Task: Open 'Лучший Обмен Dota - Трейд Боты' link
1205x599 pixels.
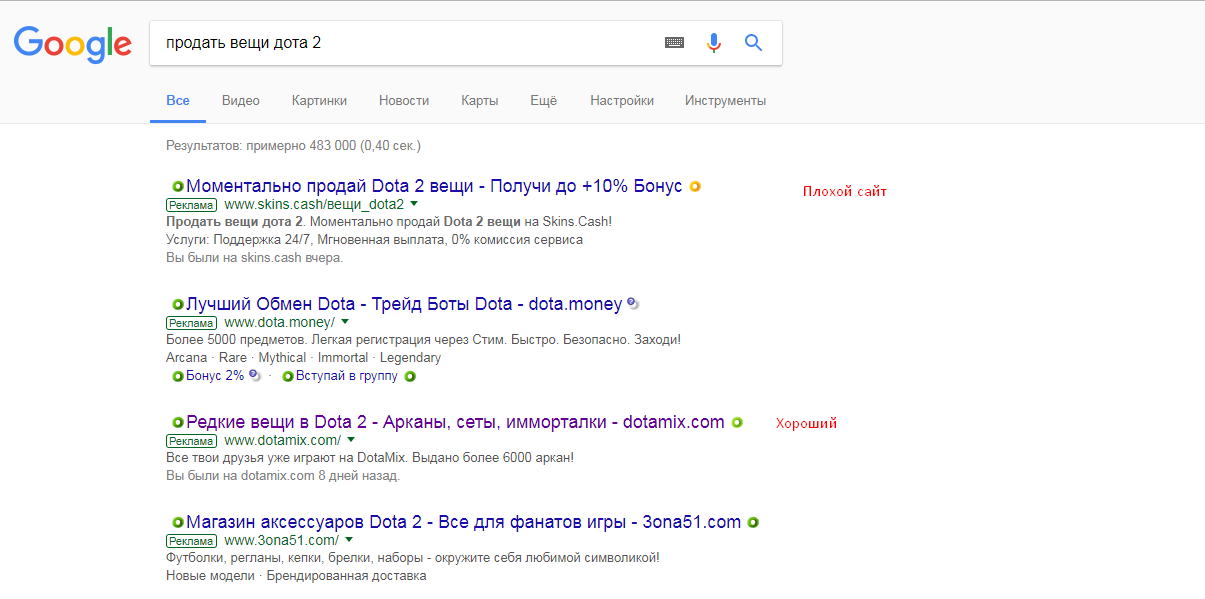Action: (404, 304)
